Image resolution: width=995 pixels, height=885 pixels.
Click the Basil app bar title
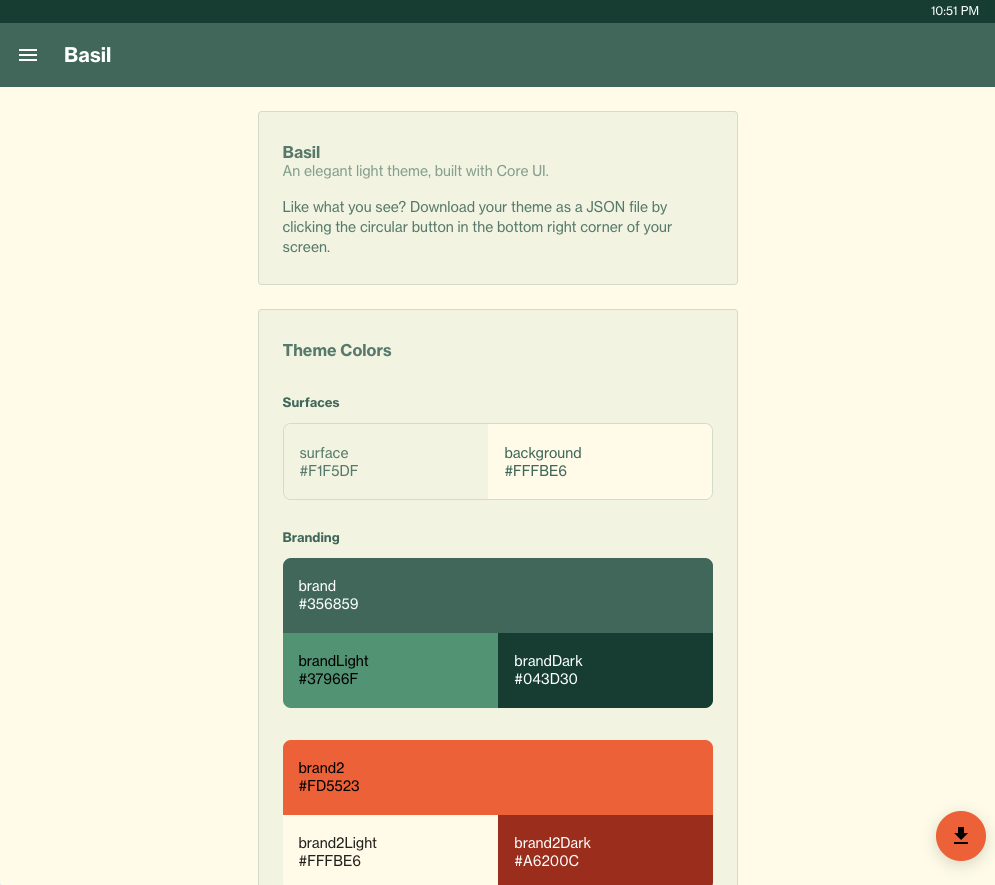[88, 55]
